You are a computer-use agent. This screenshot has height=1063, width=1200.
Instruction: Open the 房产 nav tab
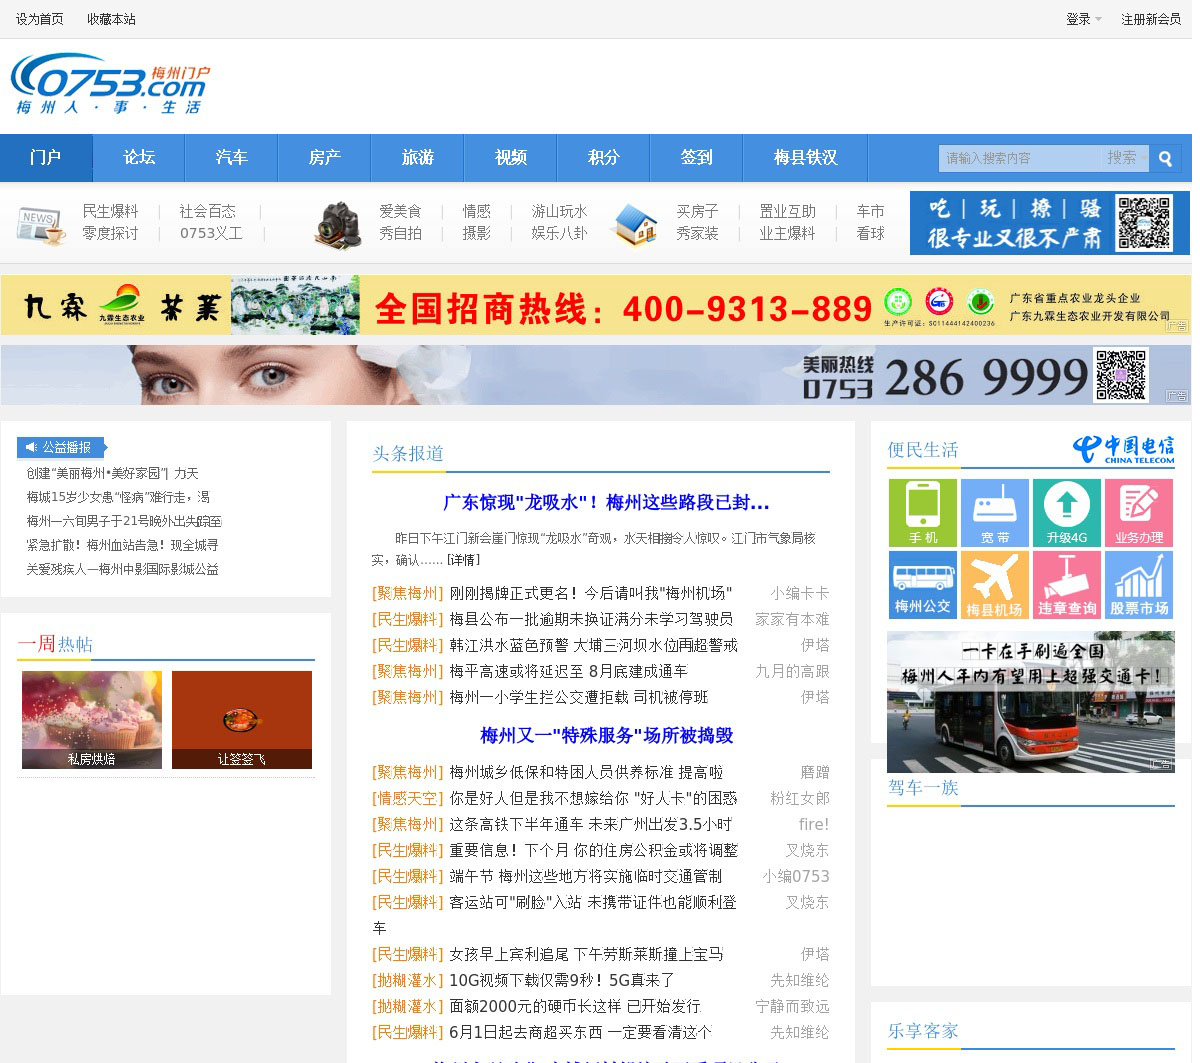[325, 158]
